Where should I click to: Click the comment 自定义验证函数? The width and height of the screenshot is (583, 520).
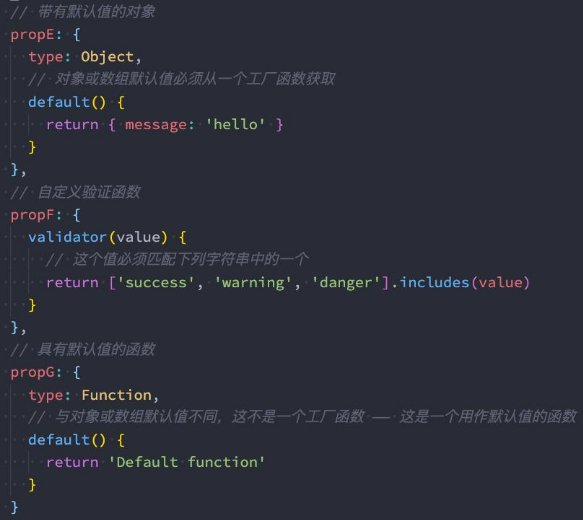click(89, 192)
